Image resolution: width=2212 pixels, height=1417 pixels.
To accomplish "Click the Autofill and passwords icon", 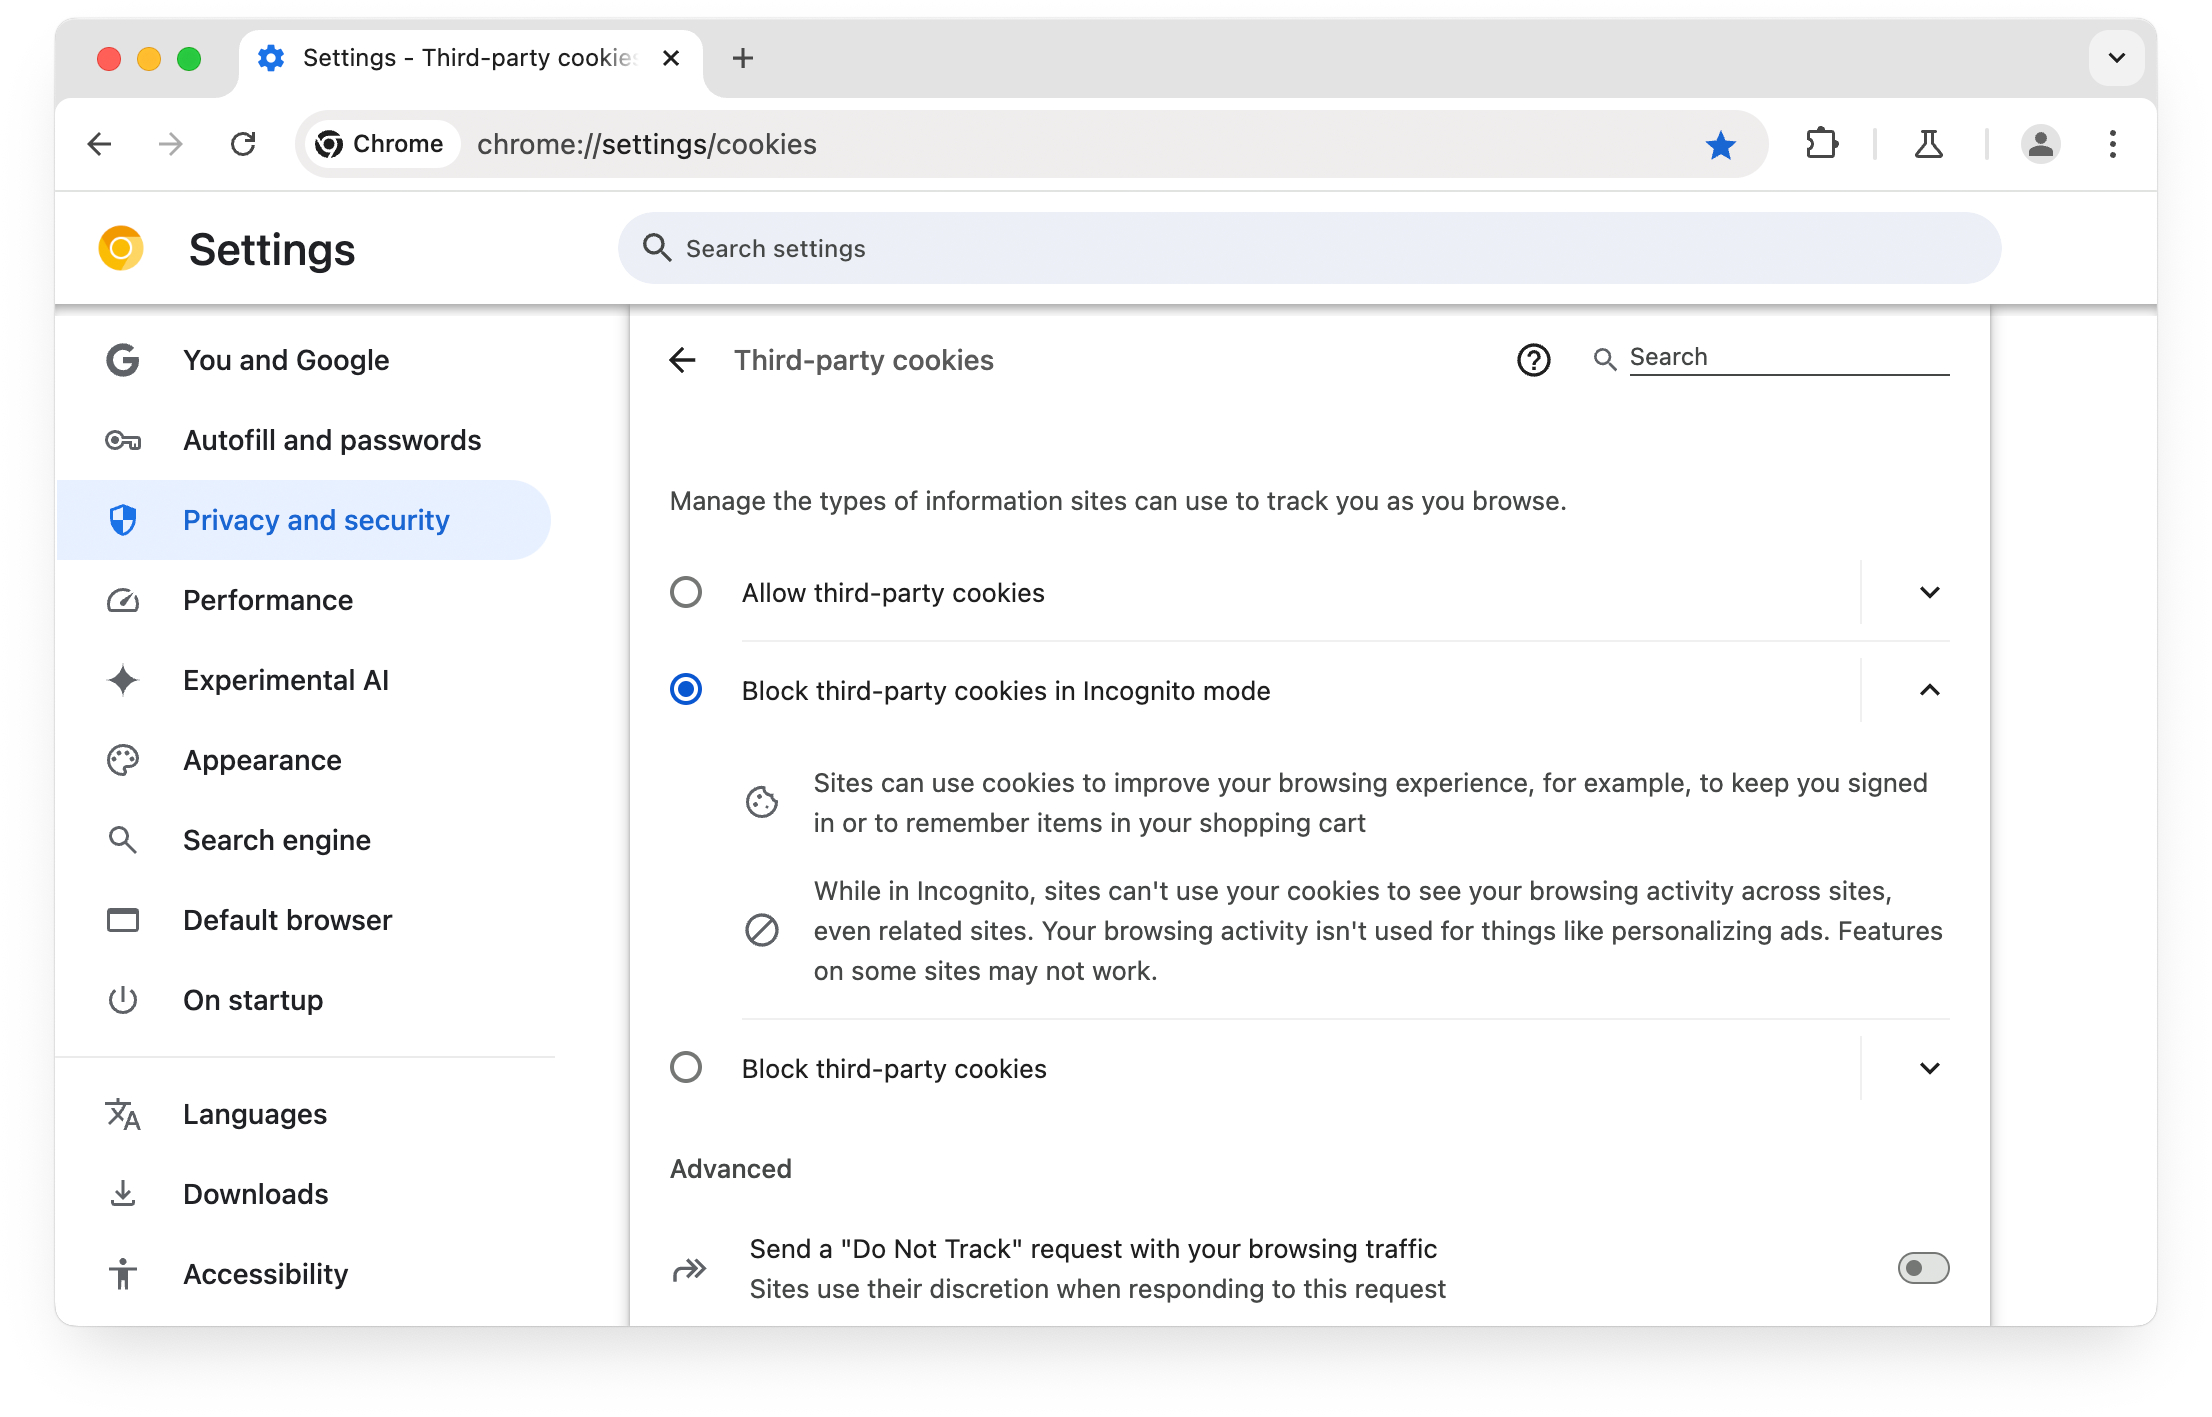I will coord(123,440).
